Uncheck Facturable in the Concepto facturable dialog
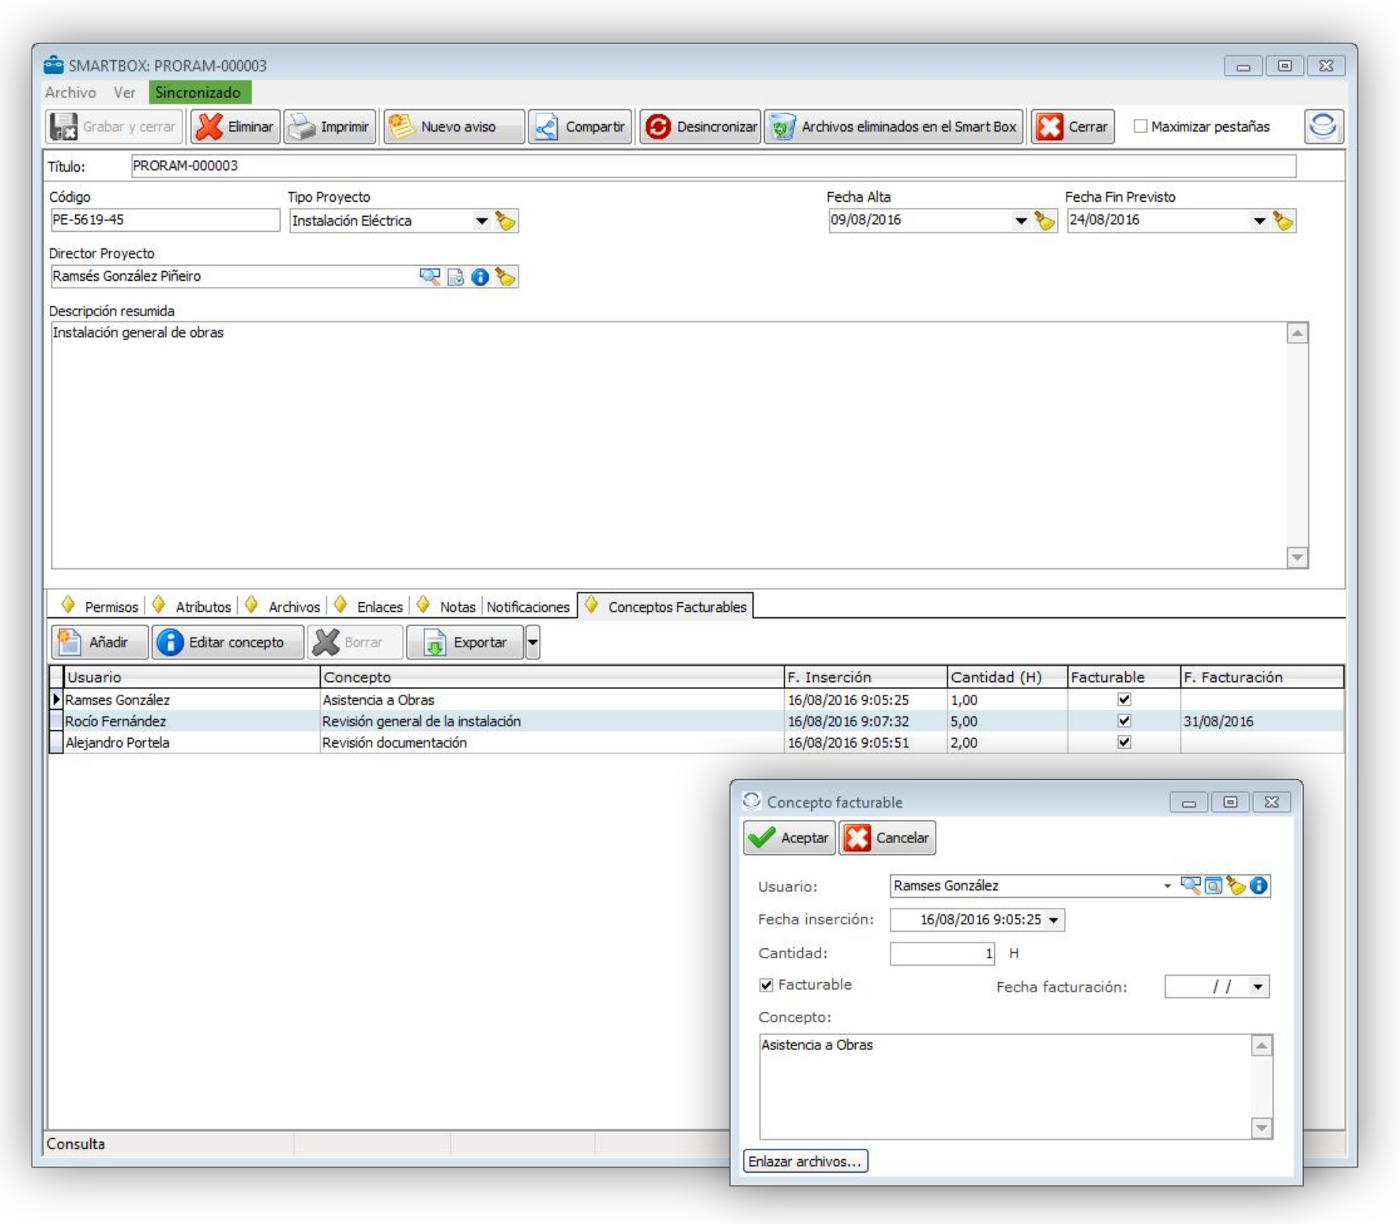The width and height of the screenshot is (1400, 1224). pyautogui.click(x=766, y=985)
